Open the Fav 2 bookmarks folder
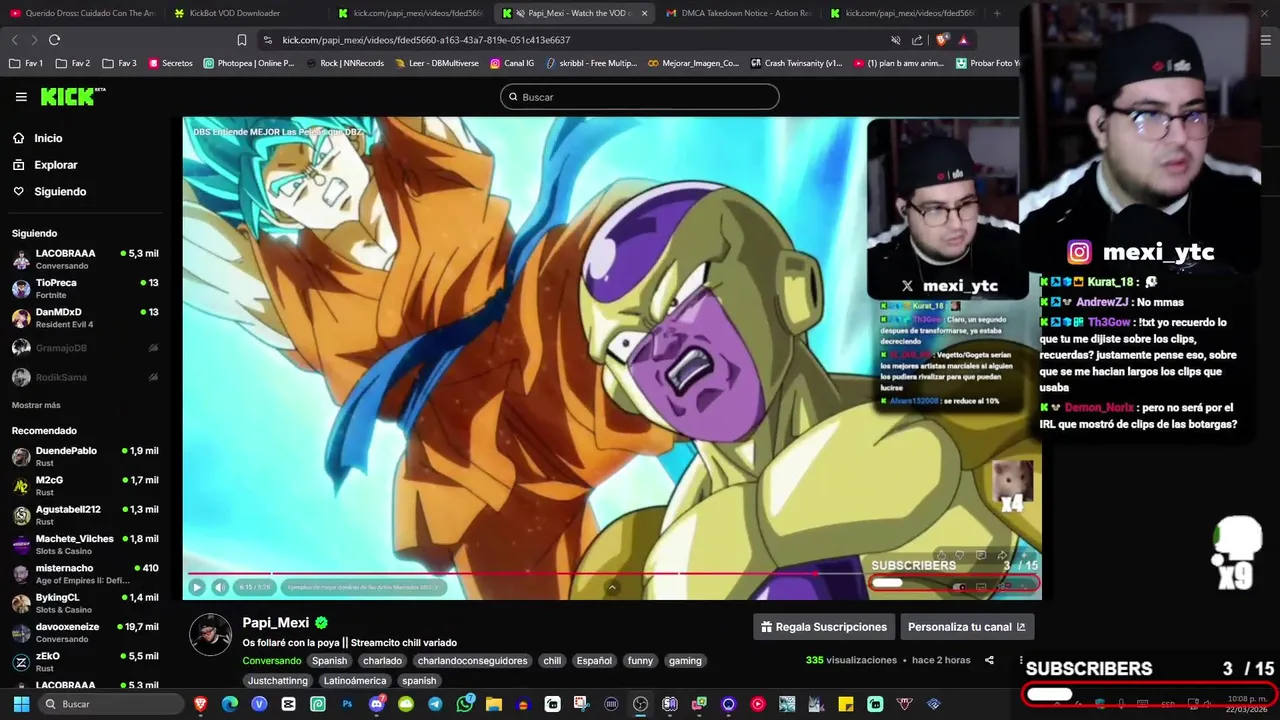This screenshot has width=1280, height=720. [73, 63]
